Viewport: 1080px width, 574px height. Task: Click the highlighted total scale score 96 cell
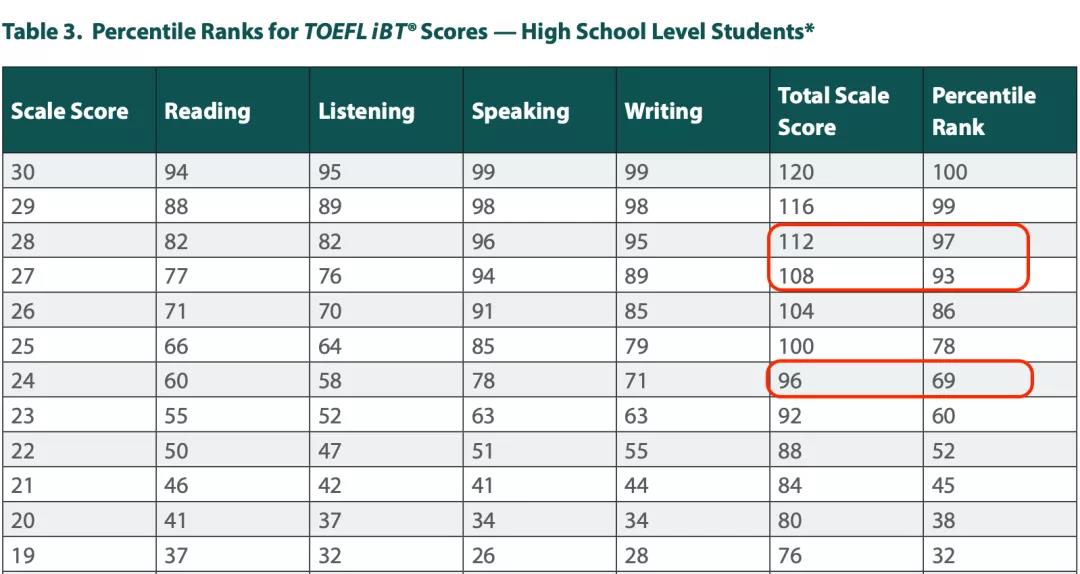coord(790,381)
